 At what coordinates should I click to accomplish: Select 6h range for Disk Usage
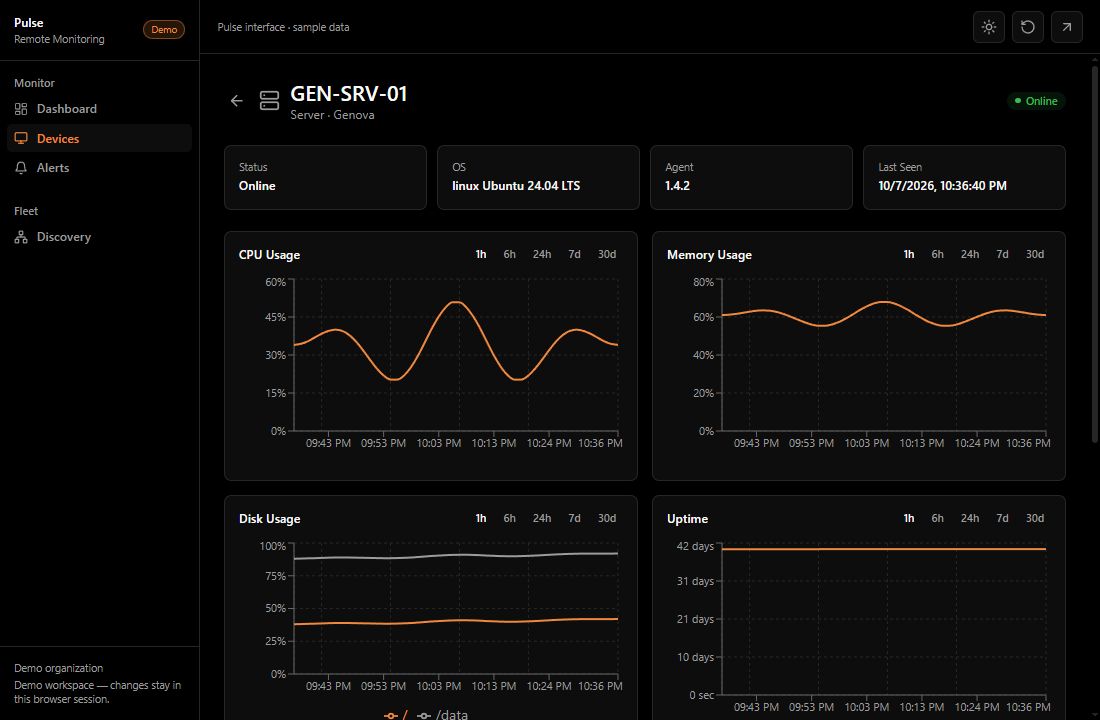(509, 518)
